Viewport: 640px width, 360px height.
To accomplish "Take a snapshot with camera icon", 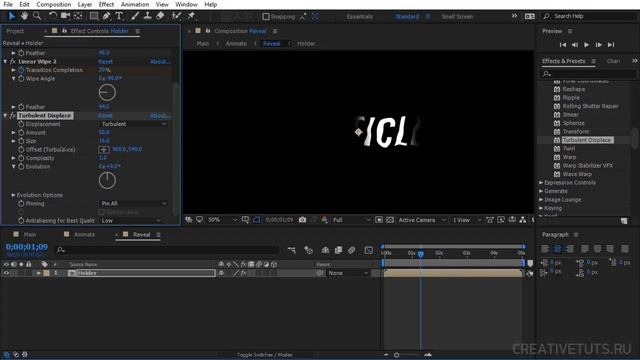I will tap(302, 220).
